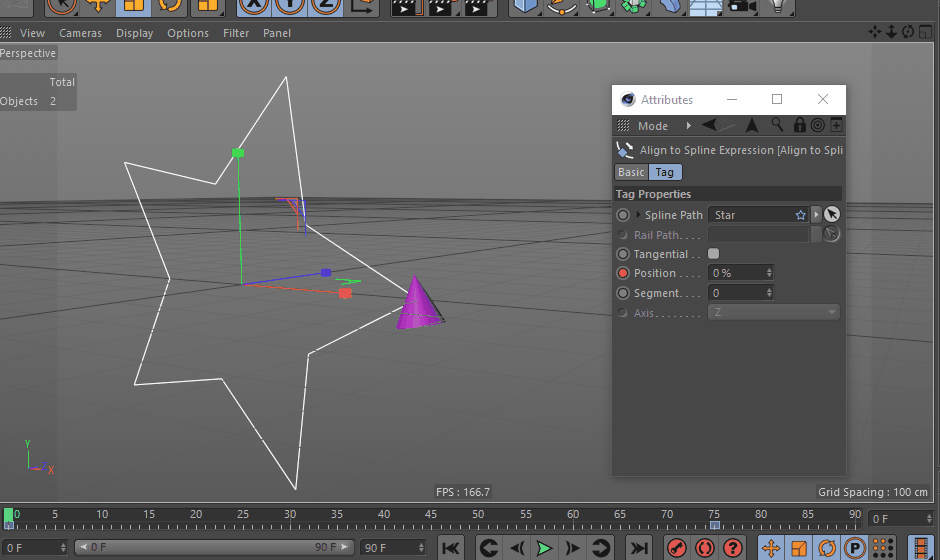Open Spline Path field arrow menu
This screenshot has width=940, height=560.
pos(815,215)
